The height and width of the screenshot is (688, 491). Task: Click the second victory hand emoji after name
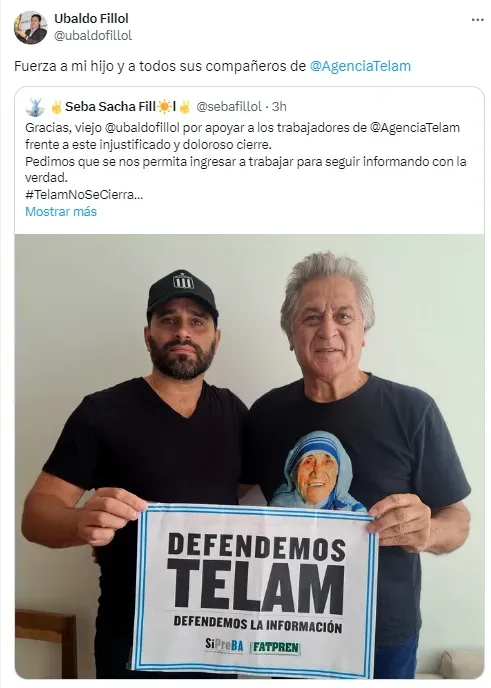[185, 107]
